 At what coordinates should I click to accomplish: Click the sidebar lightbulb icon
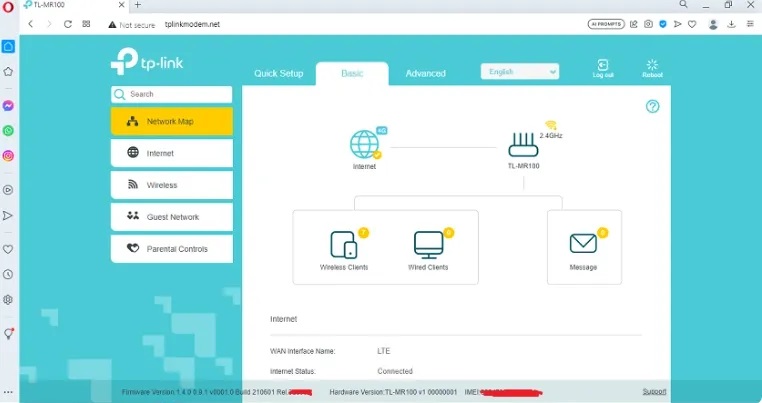click(x=8, y=333)
